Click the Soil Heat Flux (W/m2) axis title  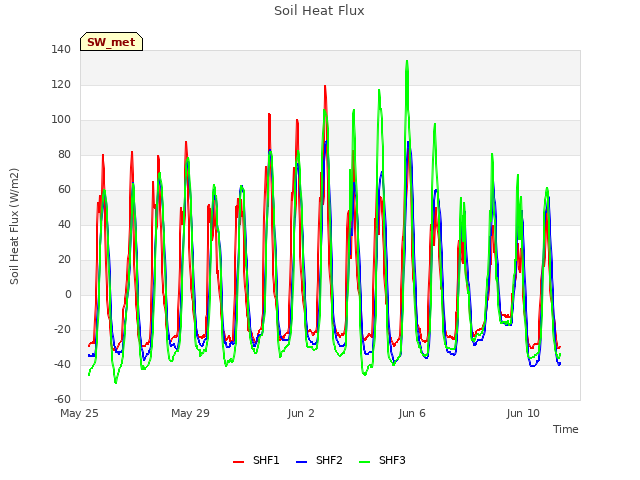click(14, 226)
